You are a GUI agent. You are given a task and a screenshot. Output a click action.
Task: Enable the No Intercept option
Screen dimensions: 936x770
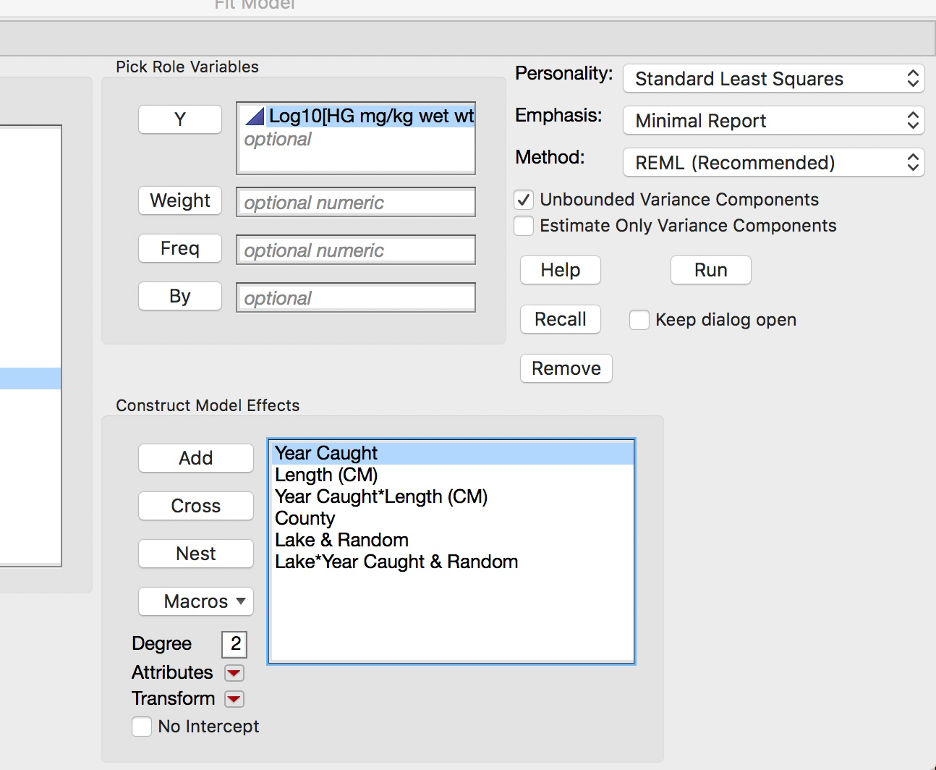point(141,727)
